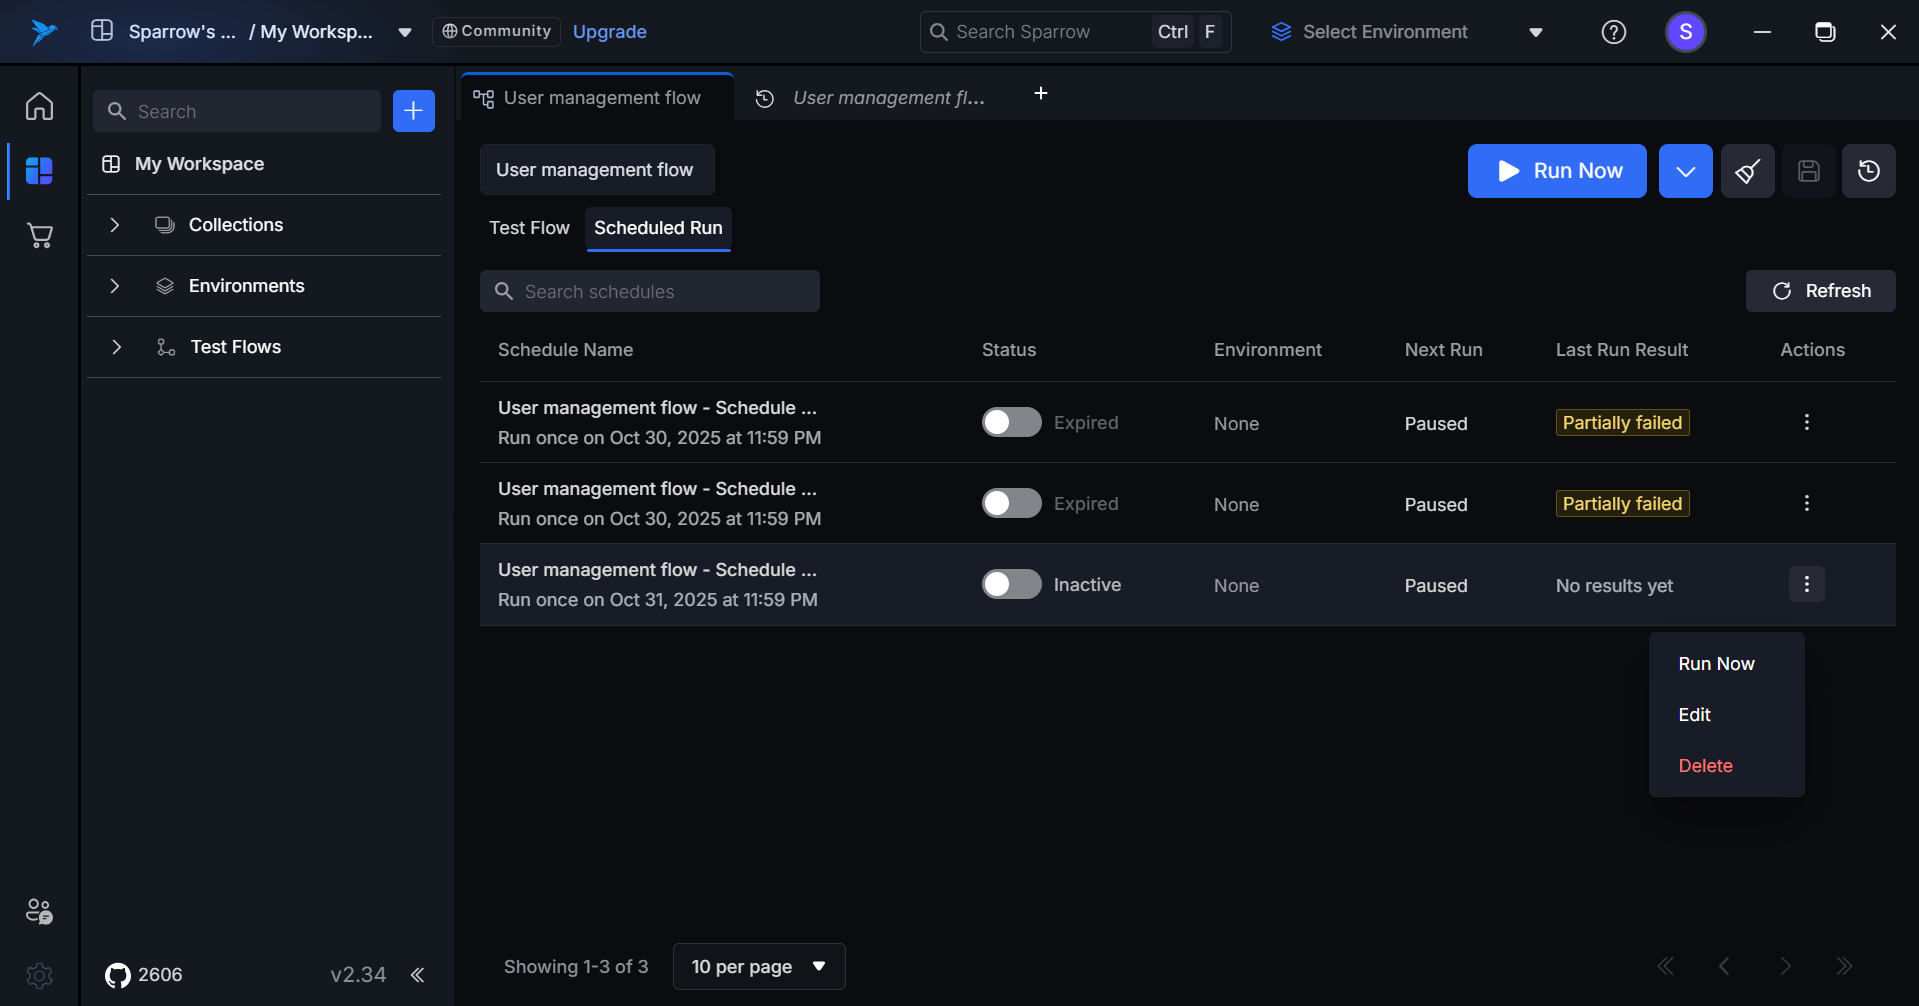Open the help question mark icon

[x=1613, y=32]
